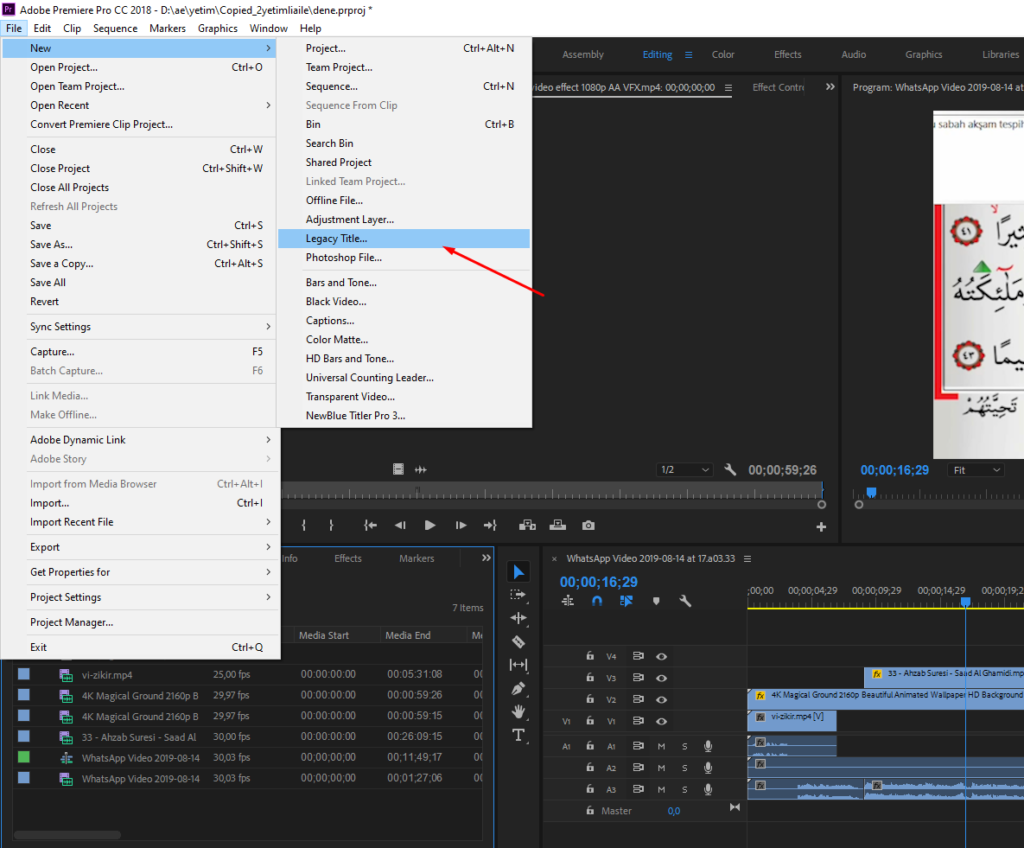Open the Graphics menu in menu bar
Image resolution: width=1024 pixels, height=848 pixels.
217,28
